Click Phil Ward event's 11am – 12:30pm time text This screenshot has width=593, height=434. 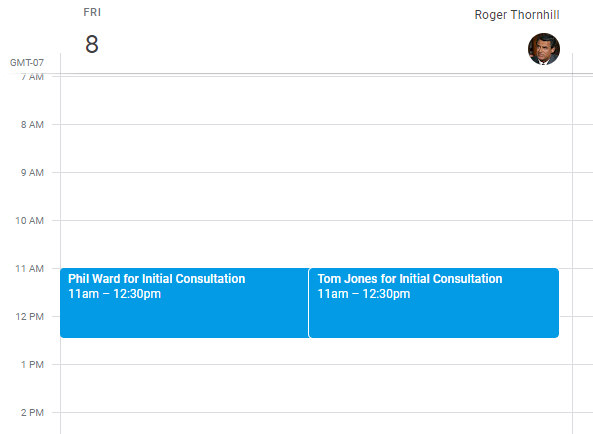click(114, 294)
